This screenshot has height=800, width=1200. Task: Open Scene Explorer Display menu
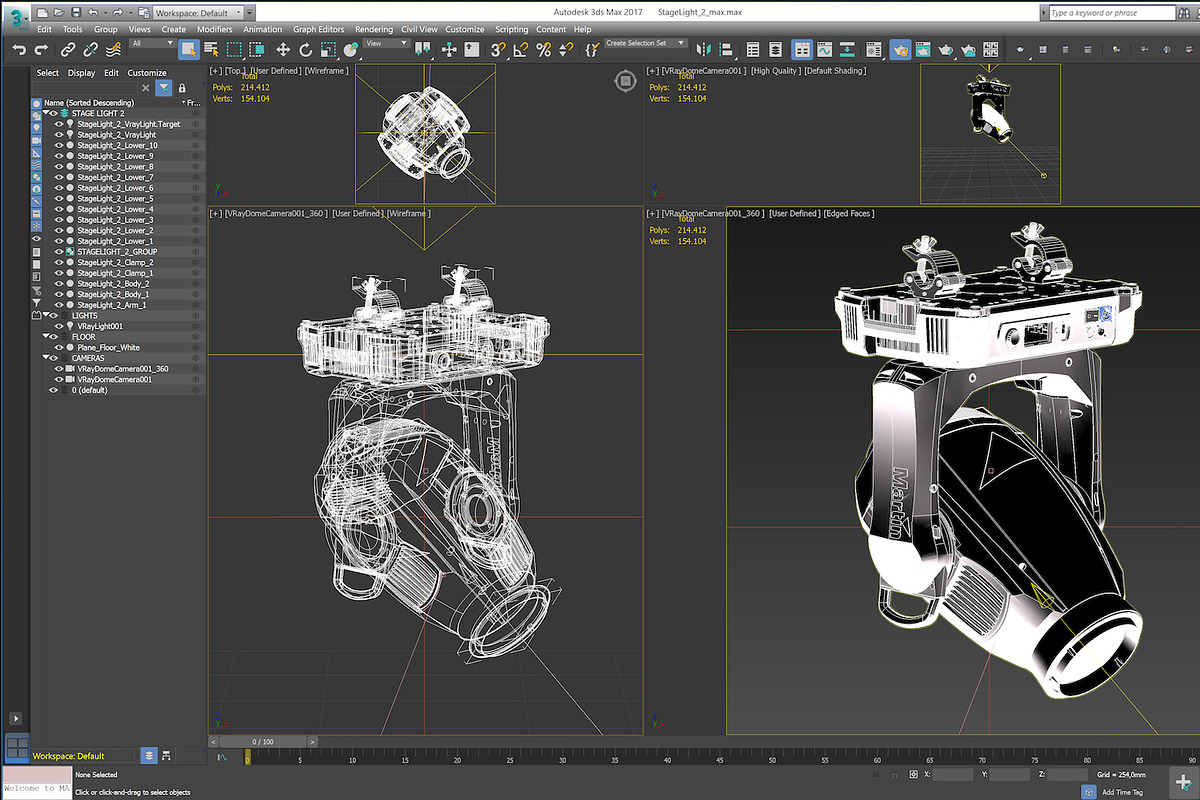click(82, 73)
